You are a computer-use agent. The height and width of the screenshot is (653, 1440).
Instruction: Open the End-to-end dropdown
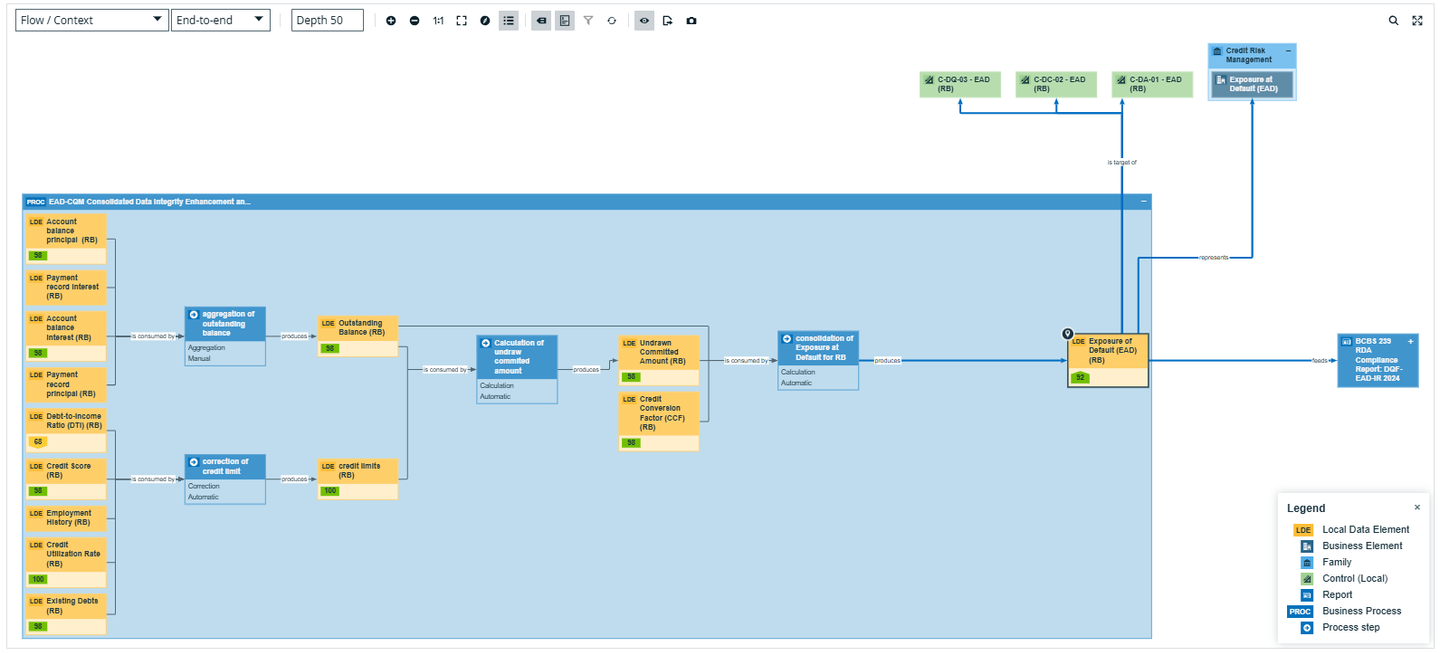[220, 20]
